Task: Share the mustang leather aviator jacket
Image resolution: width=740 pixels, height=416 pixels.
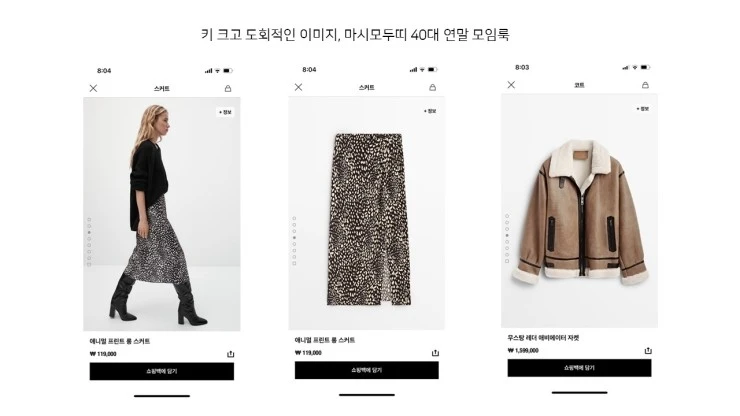Action: 648,350
